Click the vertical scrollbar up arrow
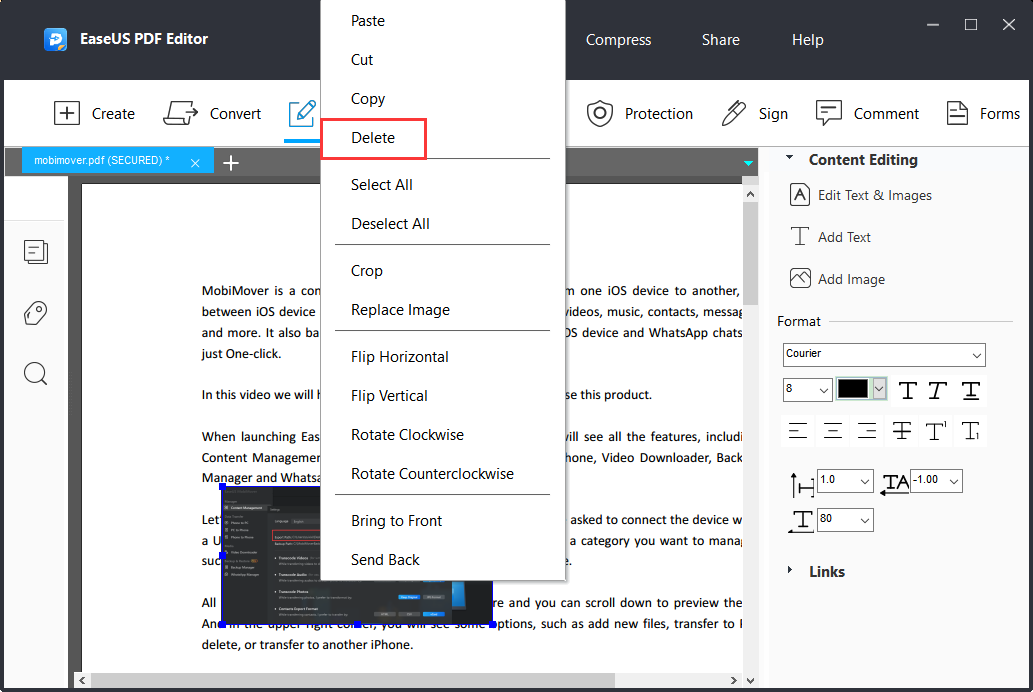The width and height of the screenshot is (1033, 692). coord(750,194)
